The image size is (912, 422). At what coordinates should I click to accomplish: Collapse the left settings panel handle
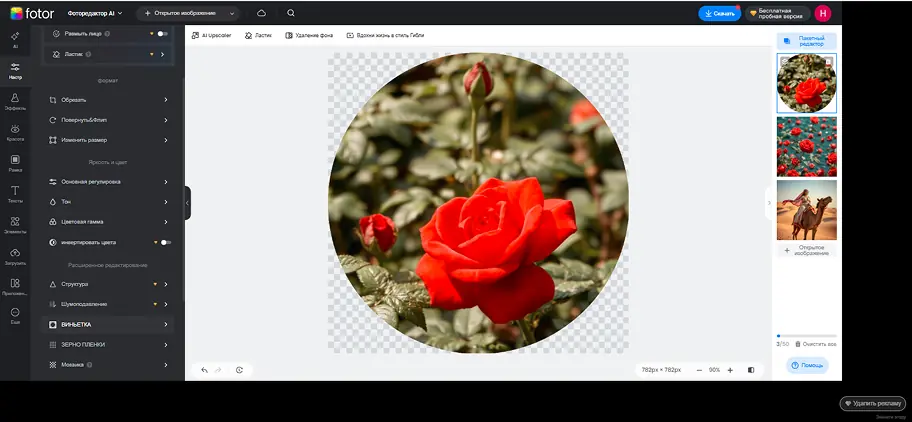click(187, 203)
